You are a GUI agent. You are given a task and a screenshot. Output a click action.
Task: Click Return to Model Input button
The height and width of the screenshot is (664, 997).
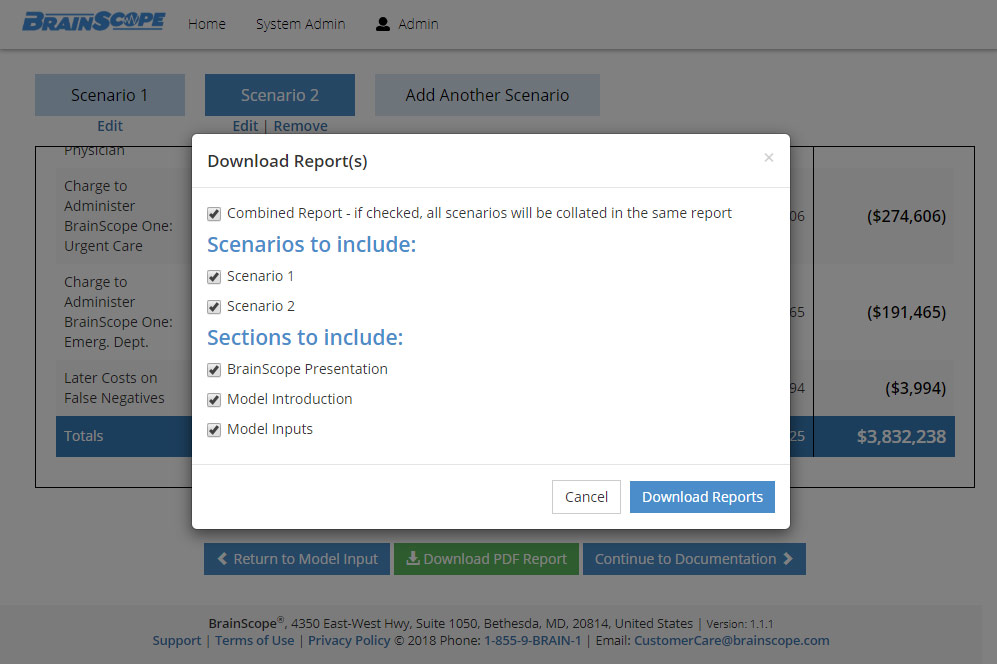(x=297, y=559)
